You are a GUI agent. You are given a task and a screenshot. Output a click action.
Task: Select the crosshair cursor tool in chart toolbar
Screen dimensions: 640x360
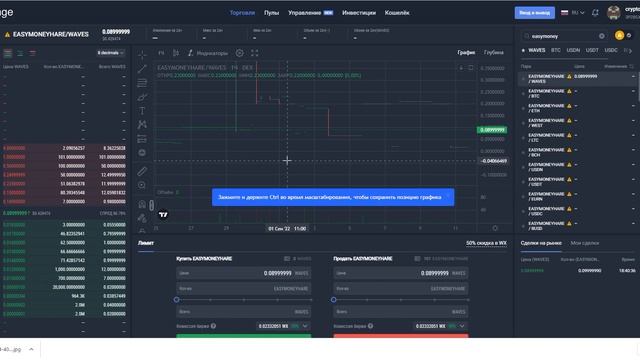click(x=142, y=54)
